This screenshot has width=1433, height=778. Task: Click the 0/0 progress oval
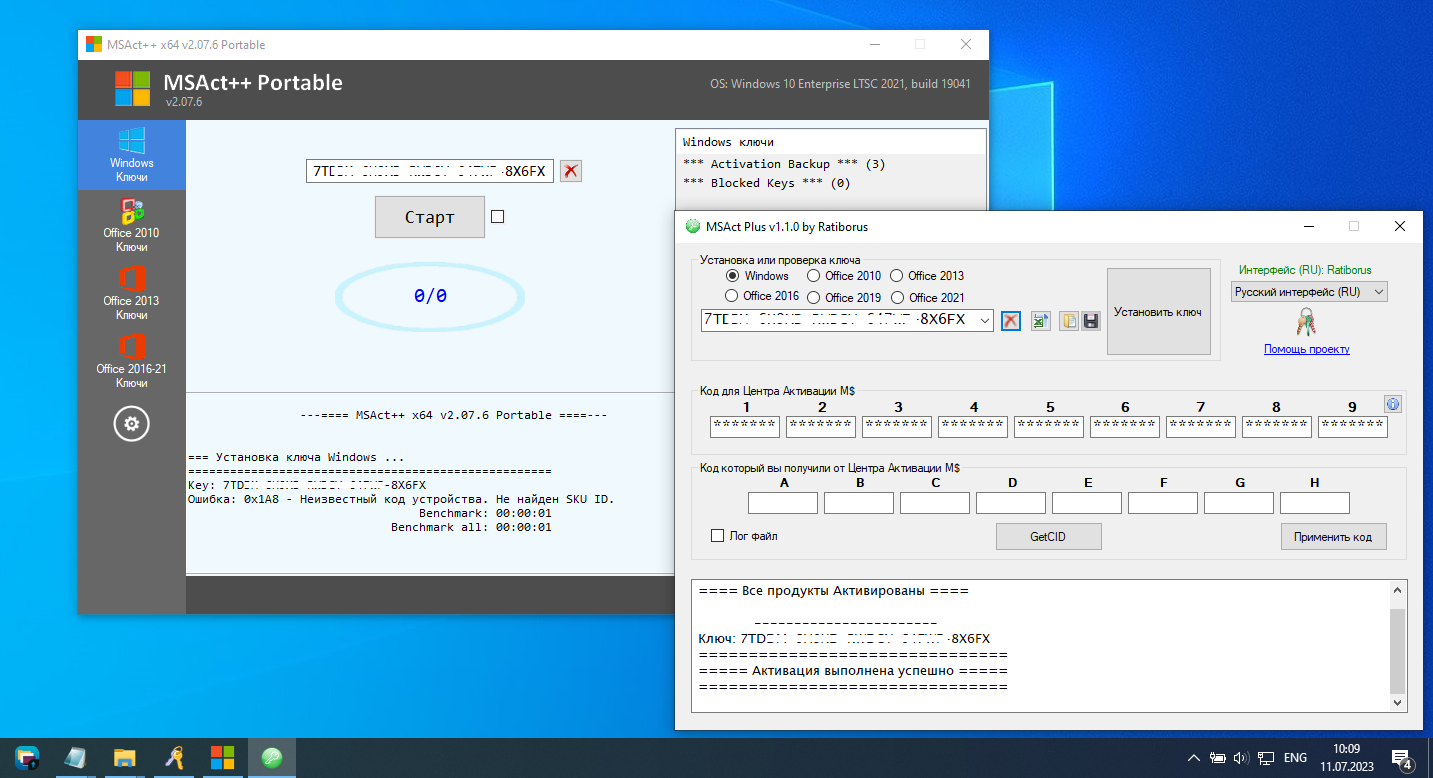430,296
